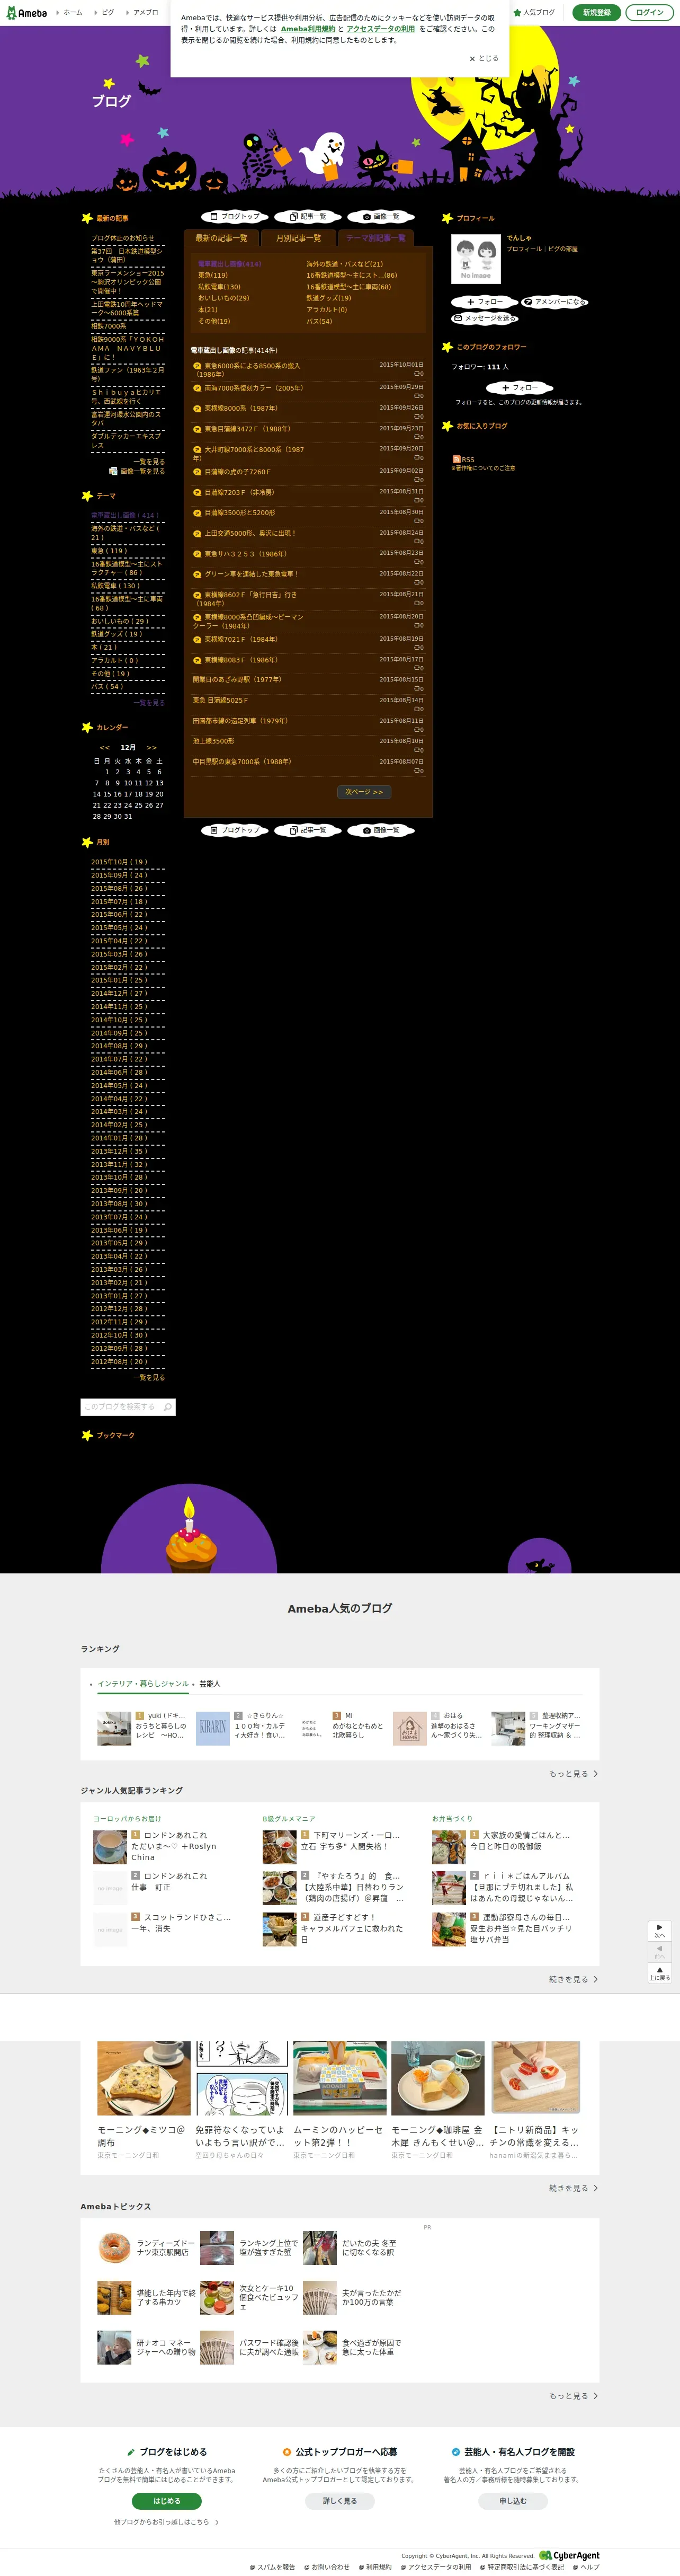Viewport: 680px width, 2576px height.
Task: Go to ホーム in the top navigation
Action: coord(73,12)
